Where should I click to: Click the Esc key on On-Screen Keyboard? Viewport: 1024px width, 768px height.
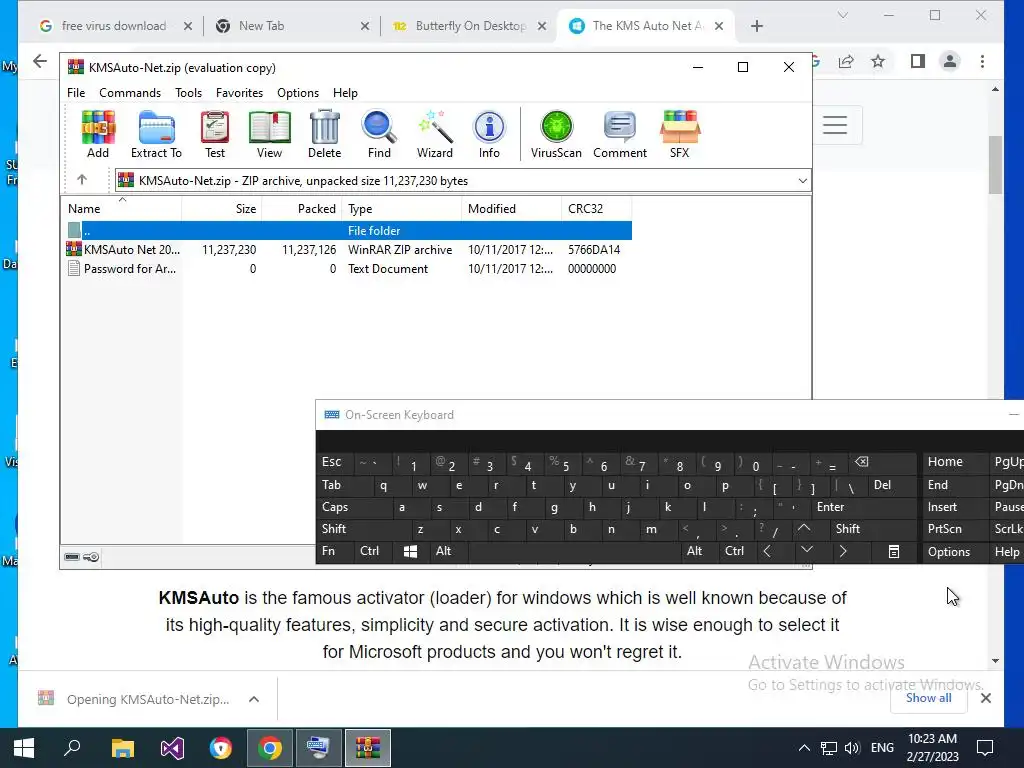[x=334, y=462]
